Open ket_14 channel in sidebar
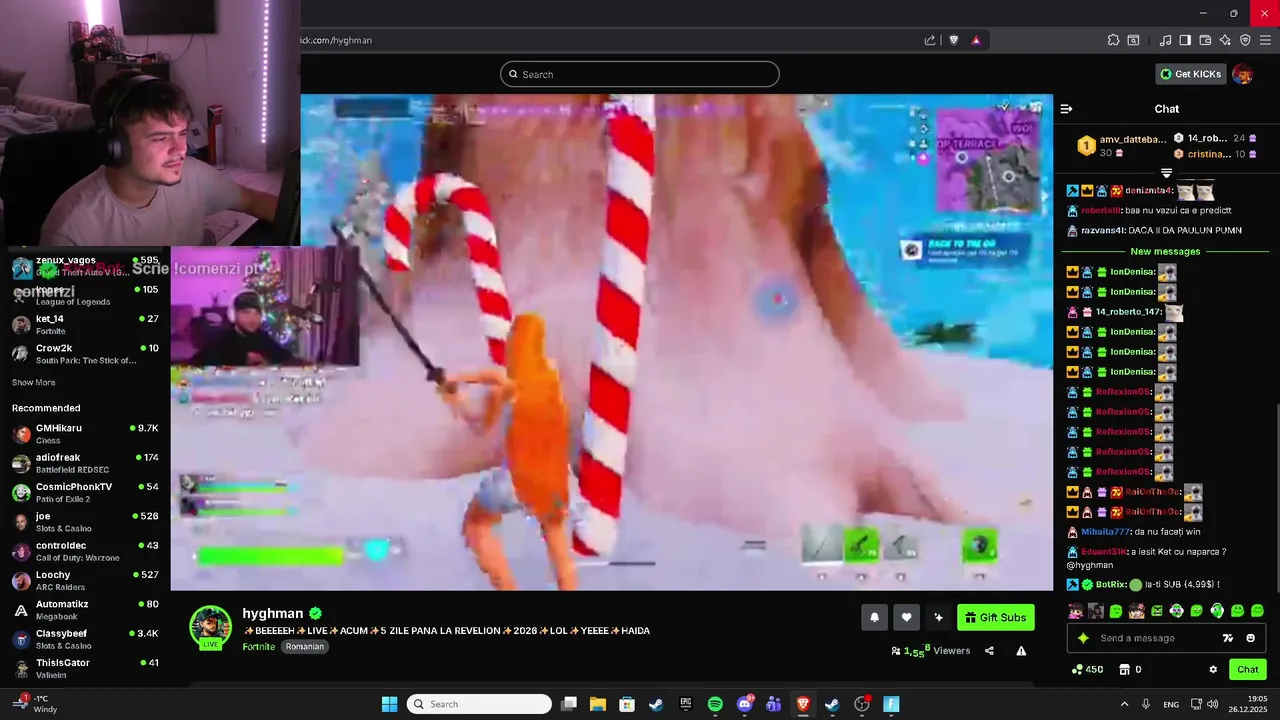1280x720 pixels. pyautogui.click(x=85, y=324)
